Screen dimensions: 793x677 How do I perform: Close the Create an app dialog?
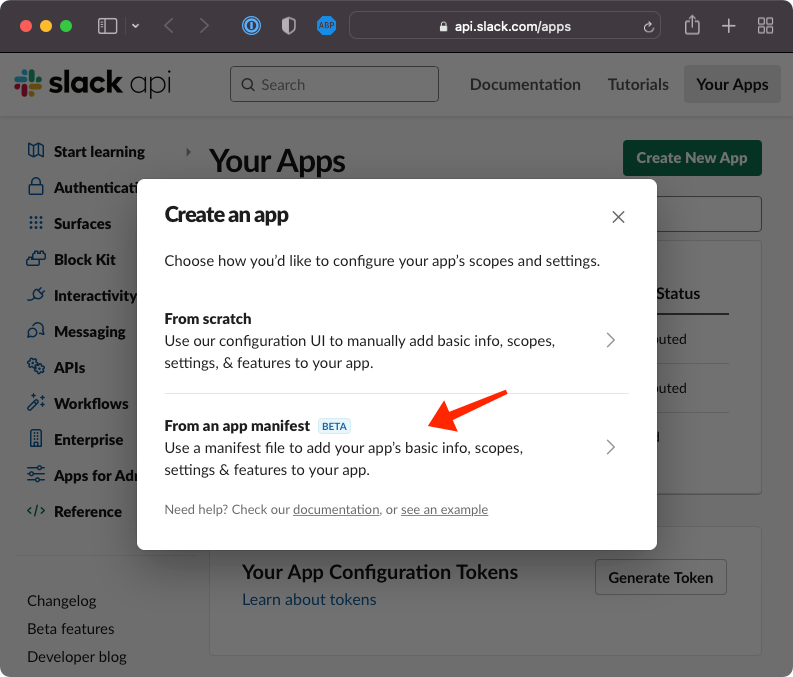618,217
